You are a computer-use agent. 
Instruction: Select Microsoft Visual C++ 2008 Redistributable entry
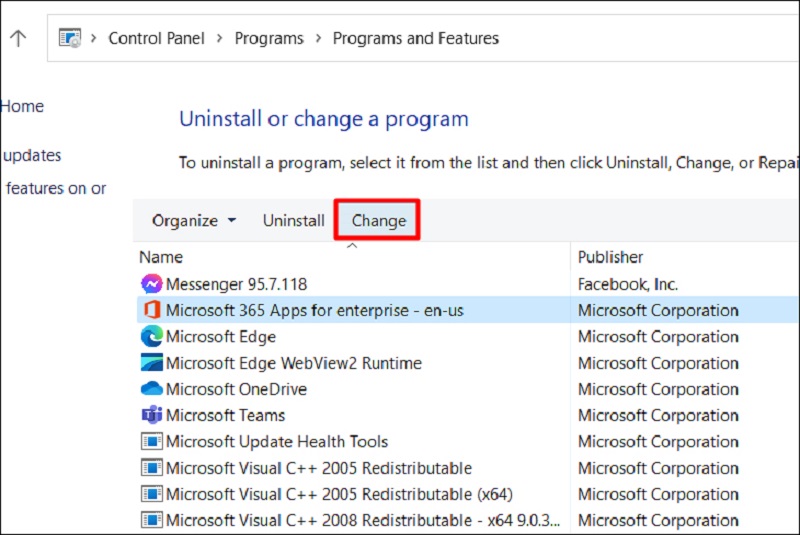pos(362,520)
